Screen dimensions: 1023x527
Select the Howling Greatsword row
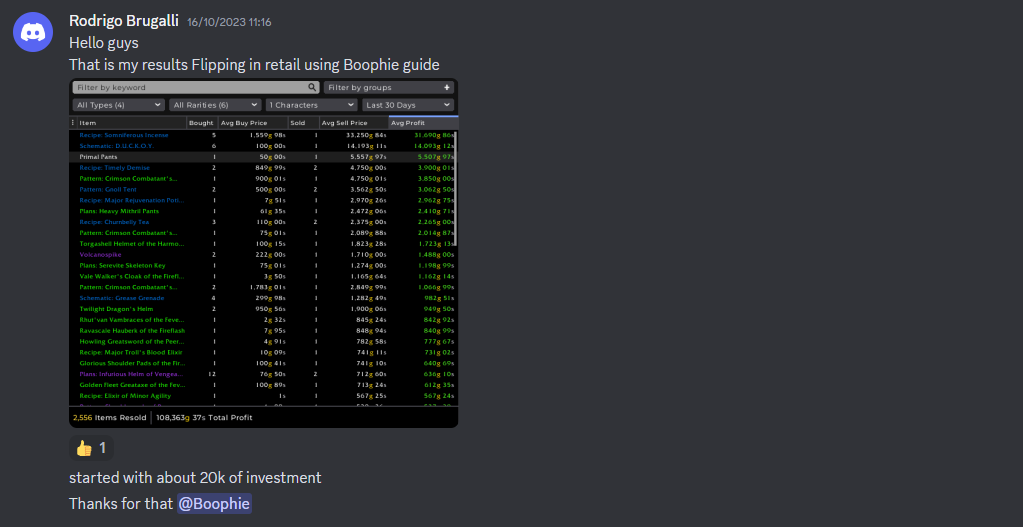click(x=262, y=341)
